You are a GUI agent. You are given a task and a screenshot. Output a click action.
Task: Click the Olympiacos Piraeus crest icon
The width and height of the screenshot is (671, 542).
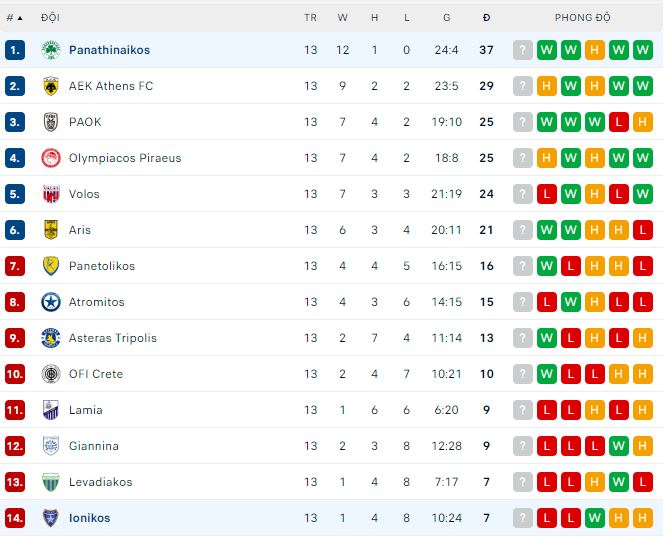point(51,158)
